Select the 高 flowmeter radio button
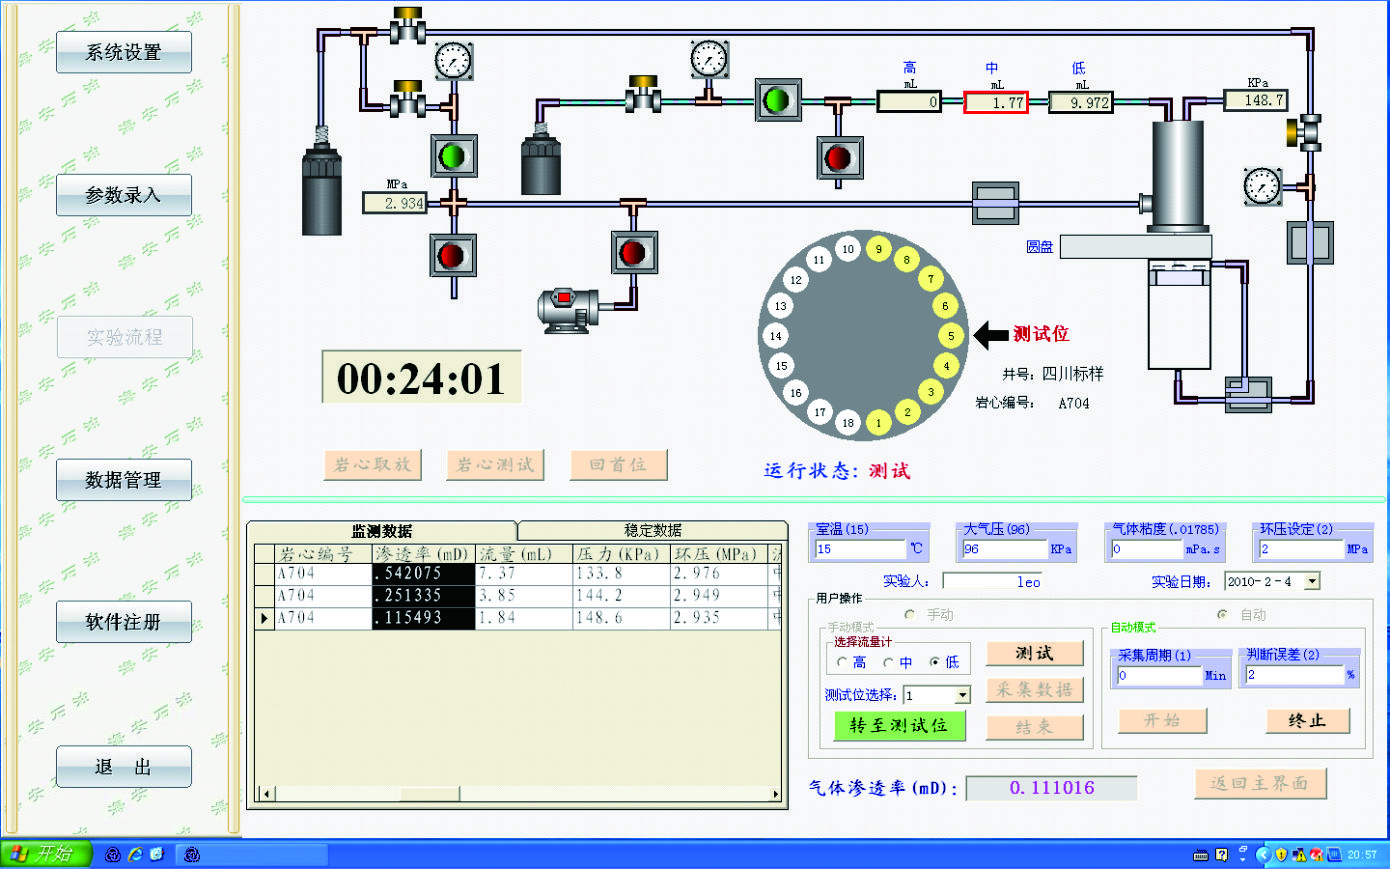Image resolution: width=1390 pixels, height=869 pixels. tap(843, 662)
